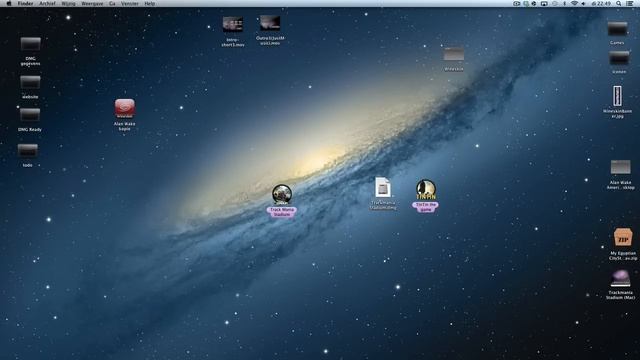The image size is (640, 360).
Task: Select the My Egyptian City zip archive
Action: 623,238
